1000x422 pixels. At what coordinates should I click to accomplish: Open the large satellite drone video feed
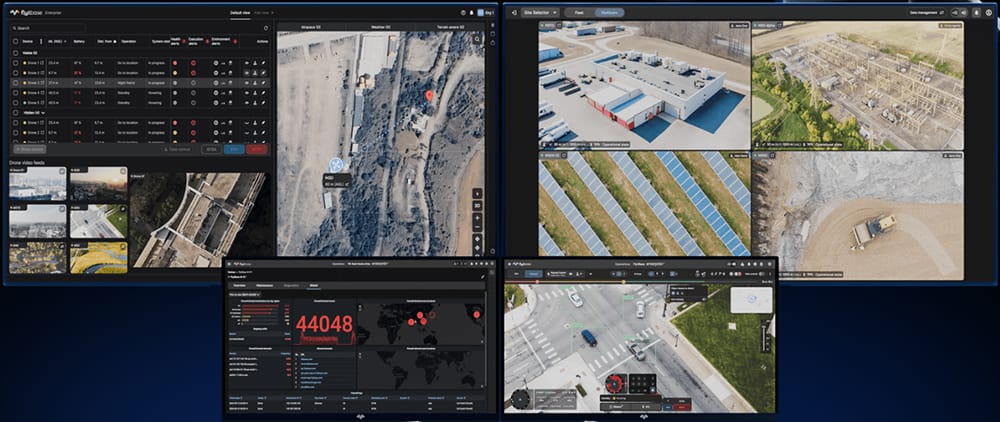pyautogui.click(x=198, y=220)
